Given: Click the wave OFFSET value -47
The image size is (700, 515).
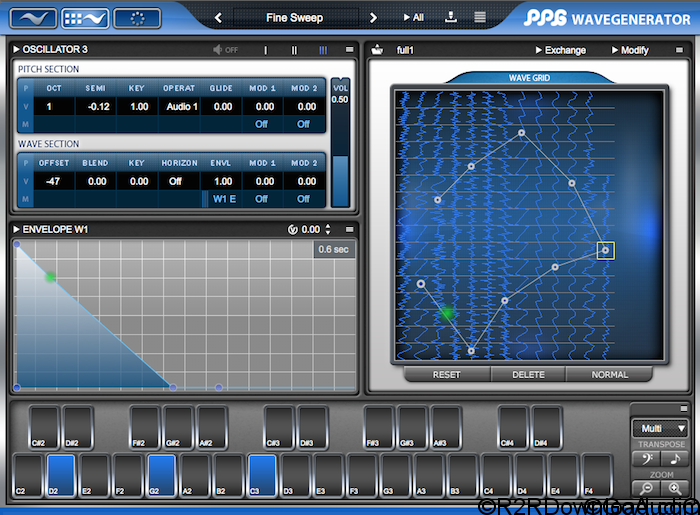Looking at the screenshot, I should point(54,182).
